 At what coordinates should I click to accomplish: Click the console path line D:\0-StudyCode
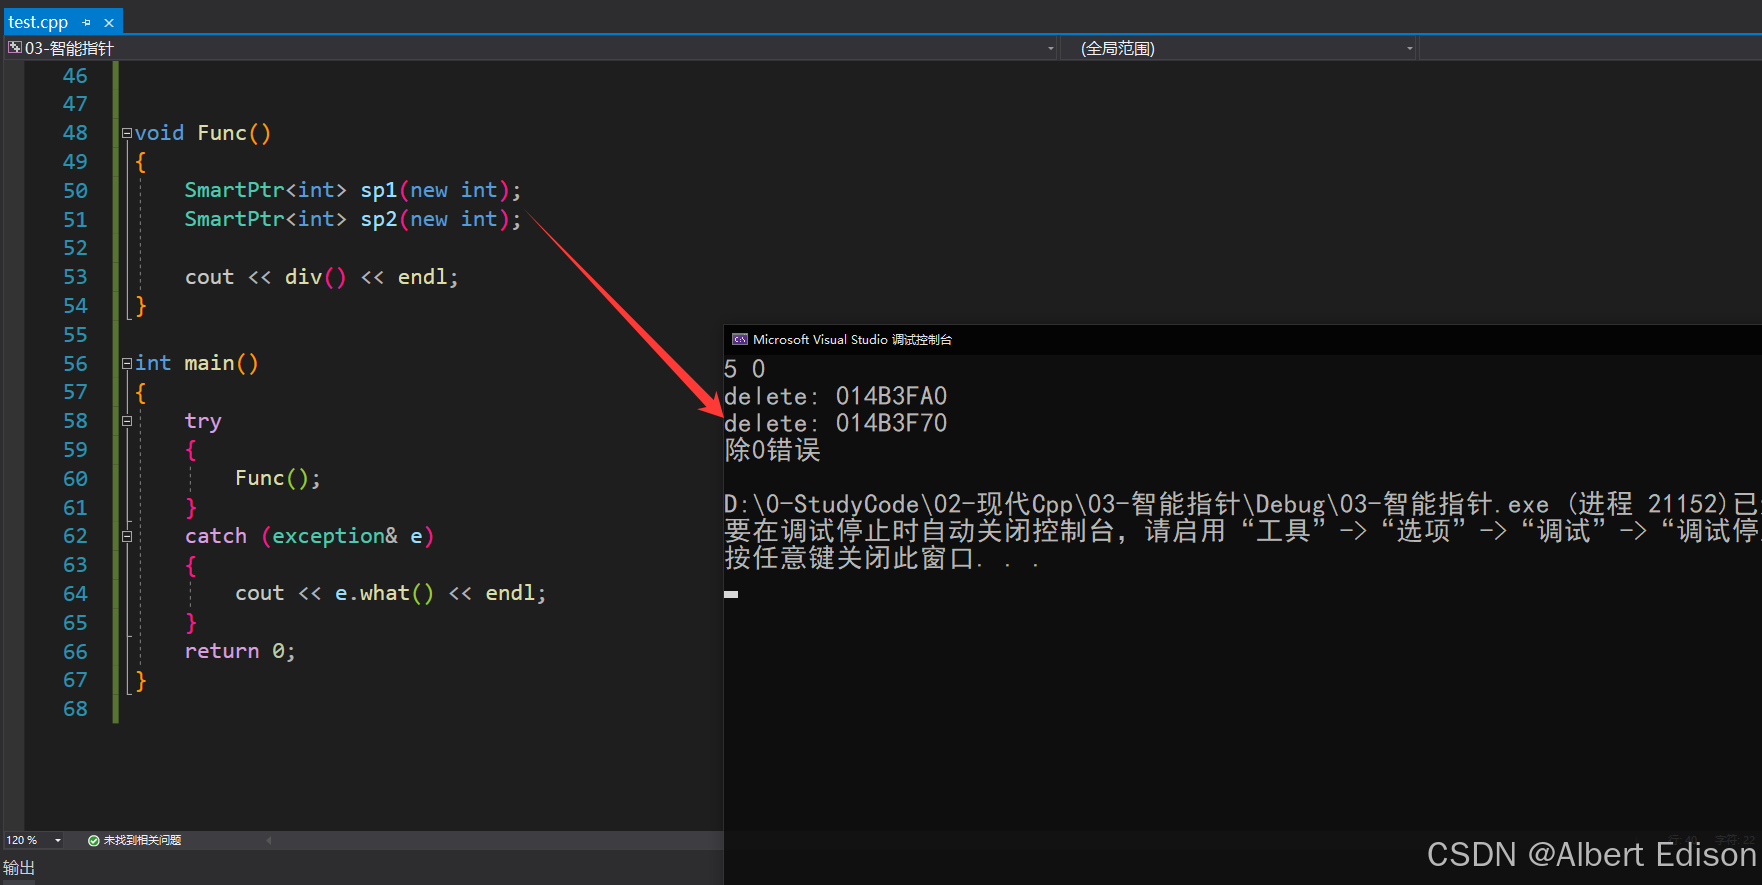point(1241,504)
